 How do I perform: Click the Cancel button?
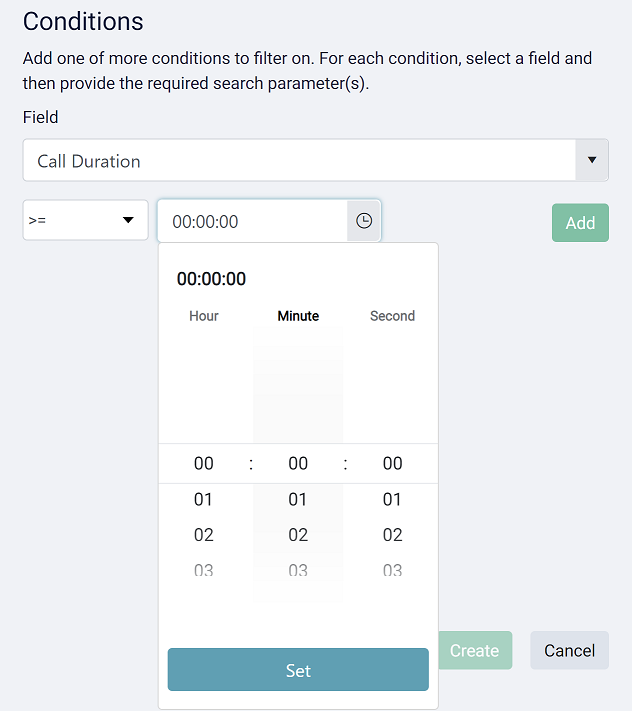click(x=569, y=651)
